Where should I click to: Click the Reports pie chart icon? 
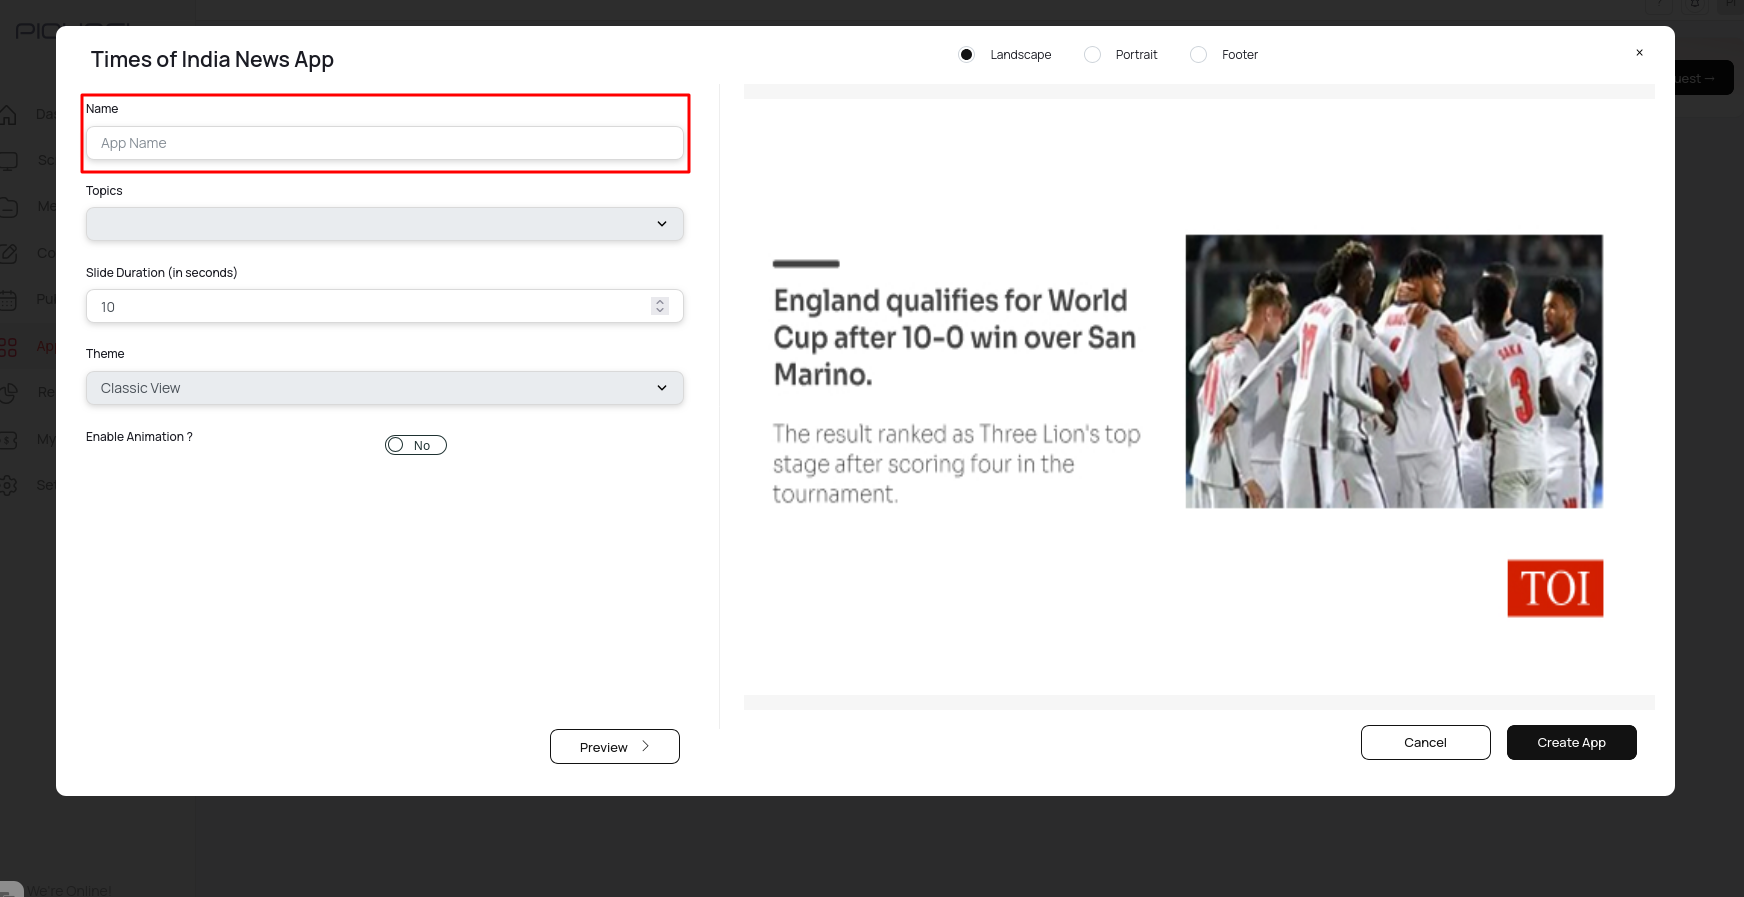[8, 392]
